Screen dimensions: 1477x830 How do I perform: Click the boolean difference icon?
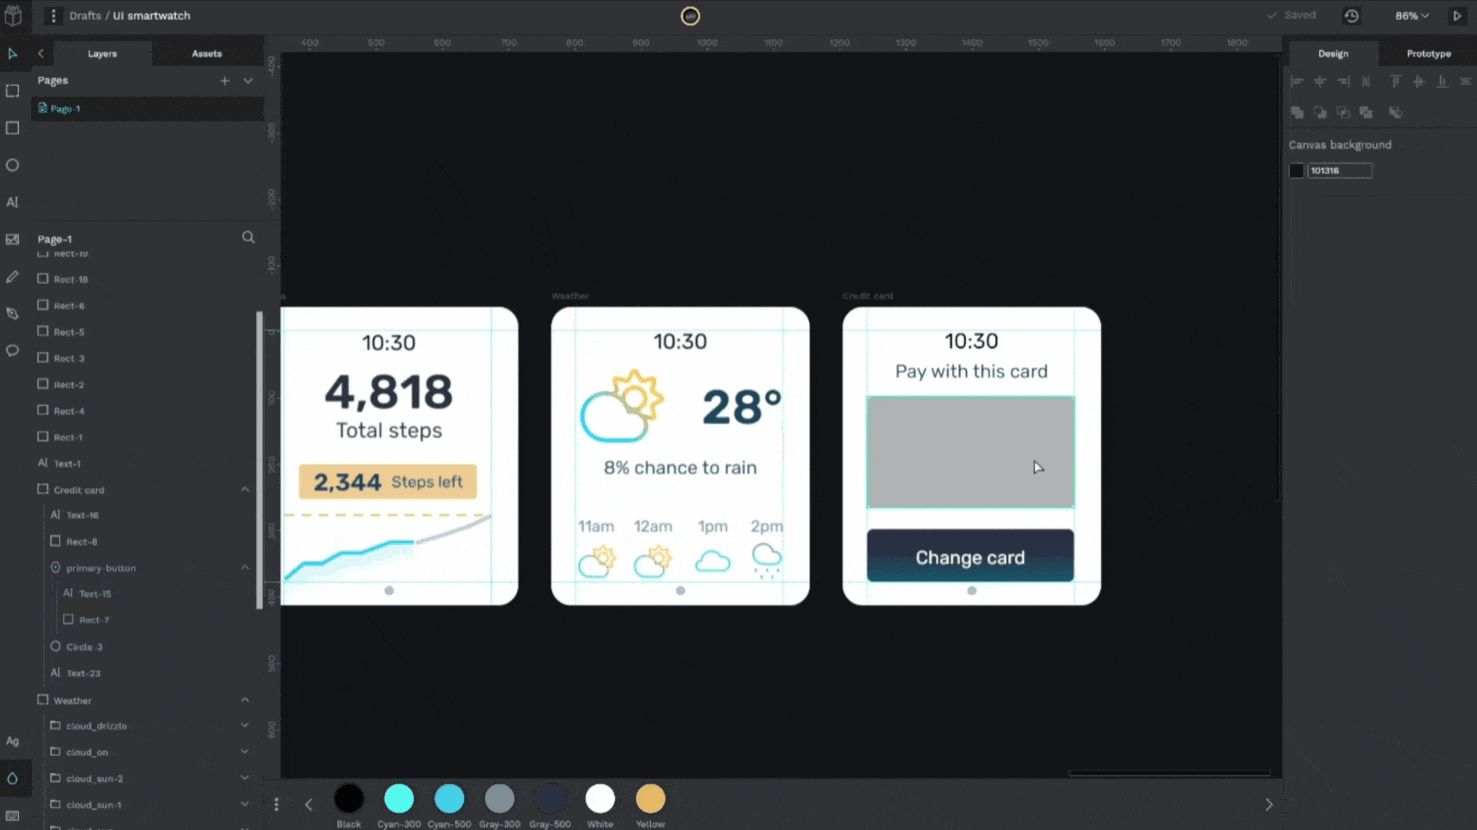tap(1320, 113)
